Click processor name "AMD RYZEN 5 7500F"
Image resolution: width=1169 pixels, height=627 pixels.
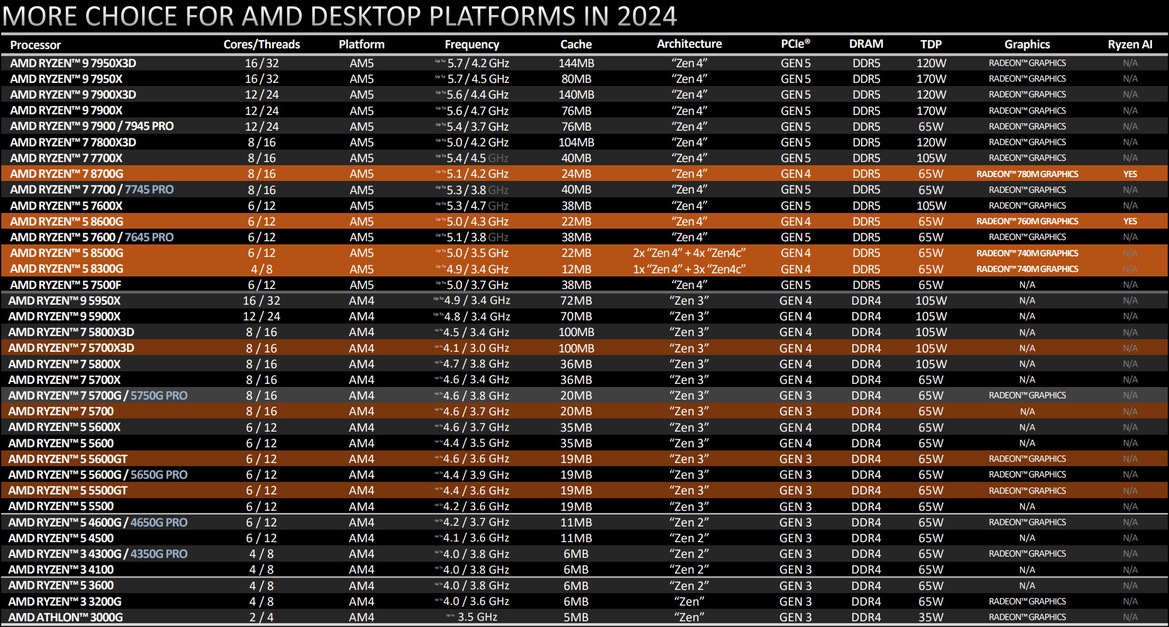coord(66,285)
